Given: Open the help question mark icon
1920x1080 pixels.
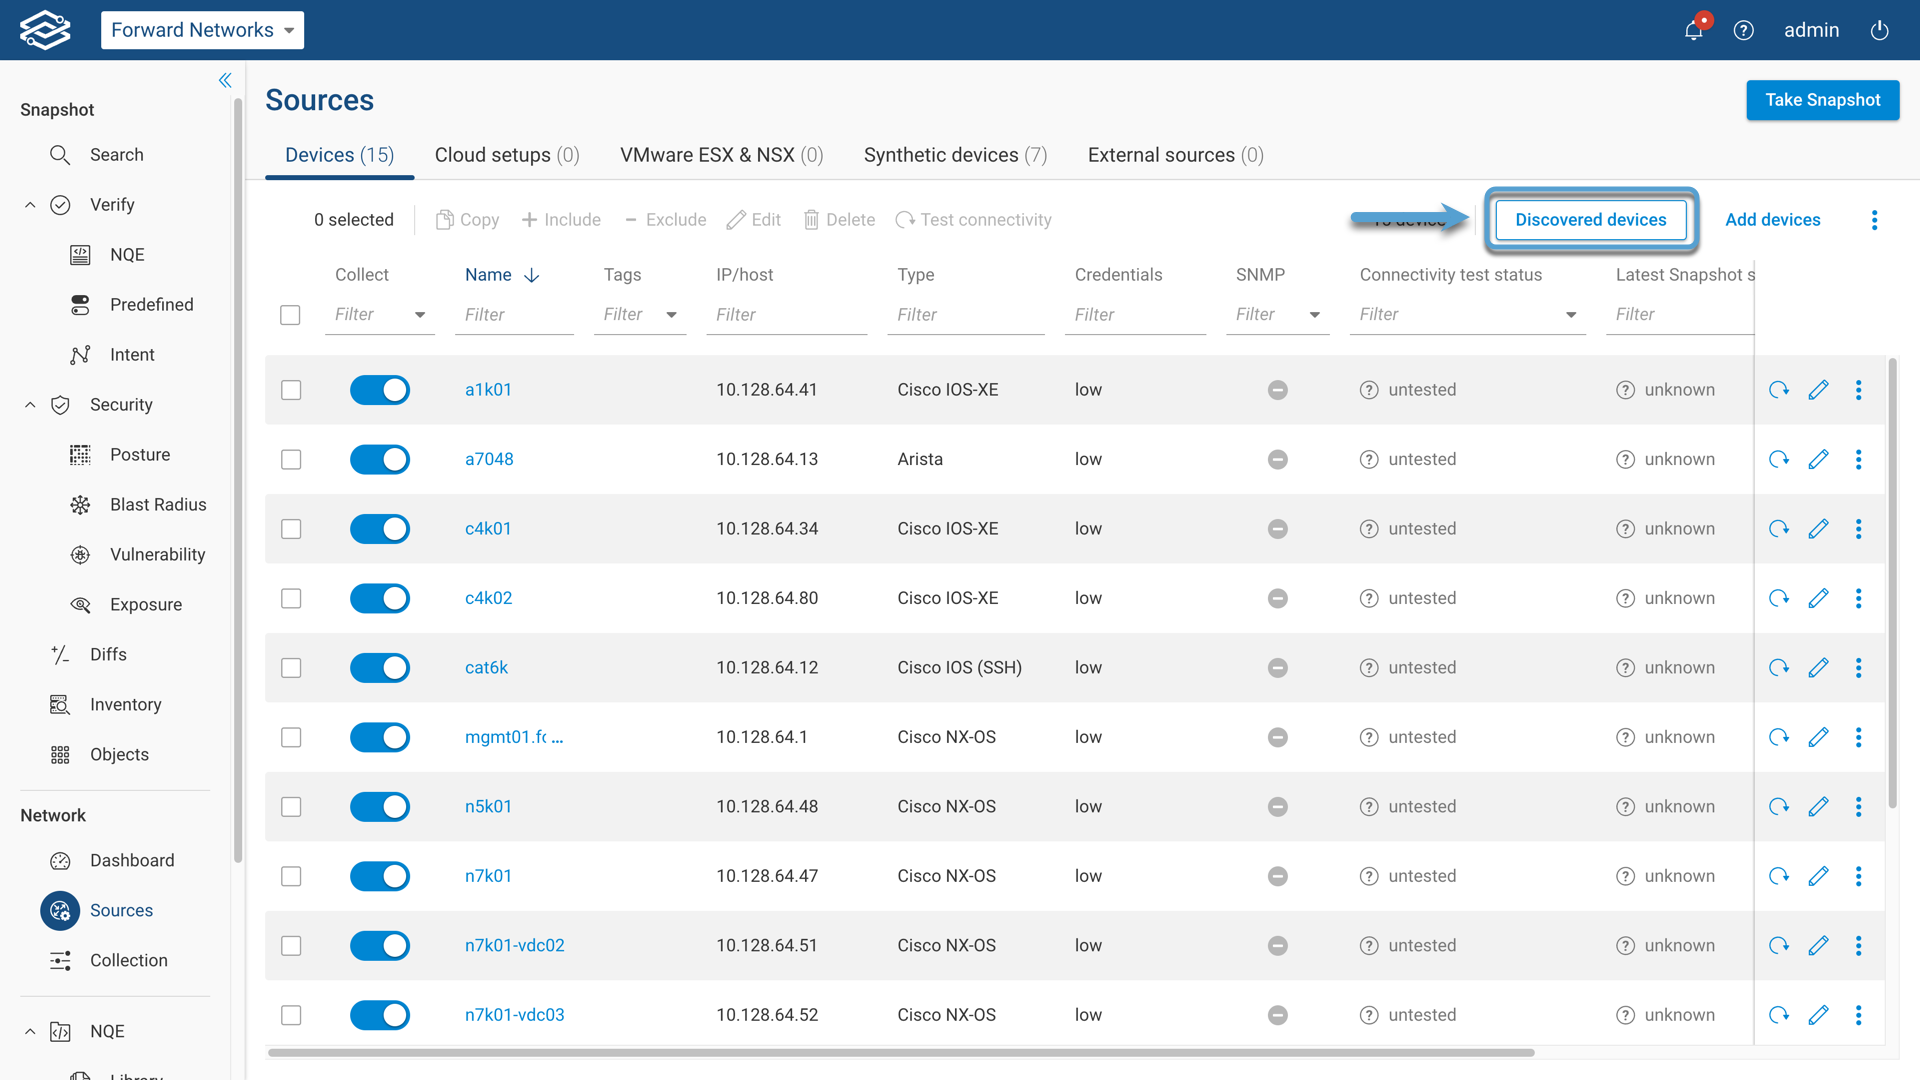Looking at the screenshot, I should click(x=1744, y=30).
